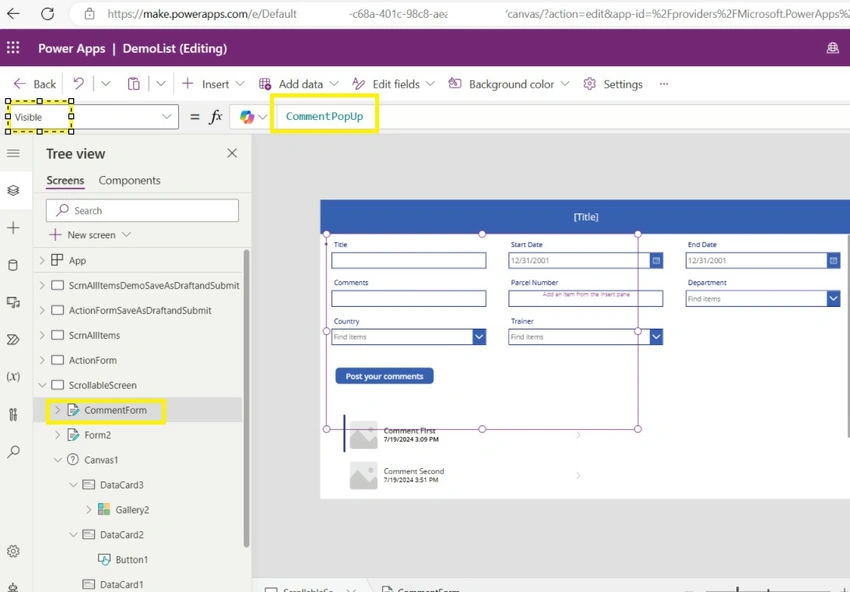Open the toolbar overflow ellipsis menu
The width and height of the screenshot is (850, 592).
pyautogui.click(x=664, y=84)
